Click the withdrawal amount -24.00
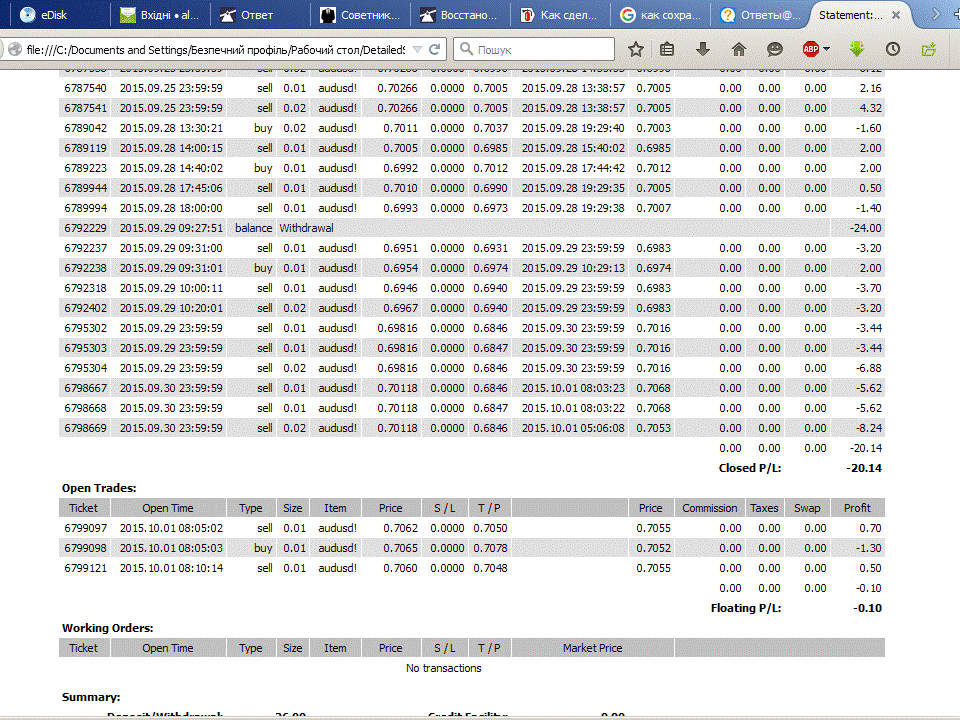This screenshot has height=720, width=960. (866, 228)
